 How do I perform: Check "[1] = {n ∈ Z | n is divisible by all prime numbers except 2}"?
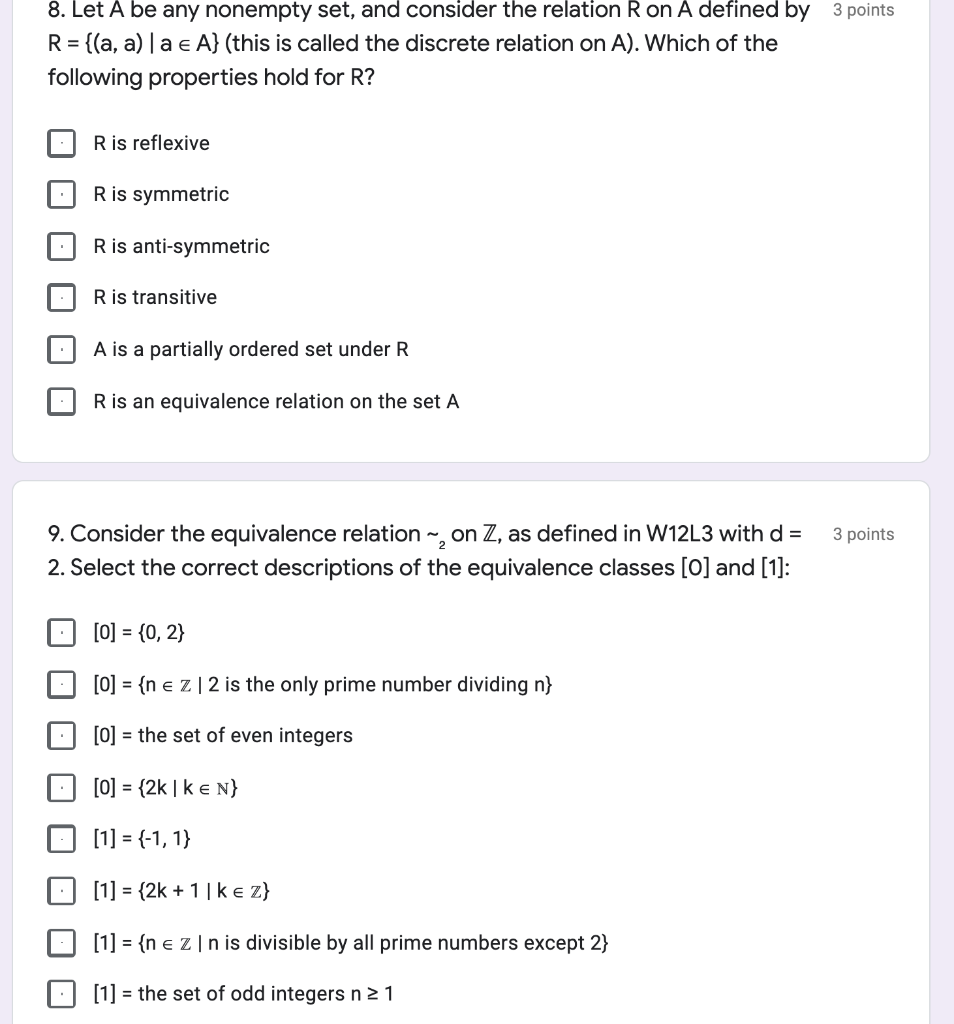coord(61,942)
